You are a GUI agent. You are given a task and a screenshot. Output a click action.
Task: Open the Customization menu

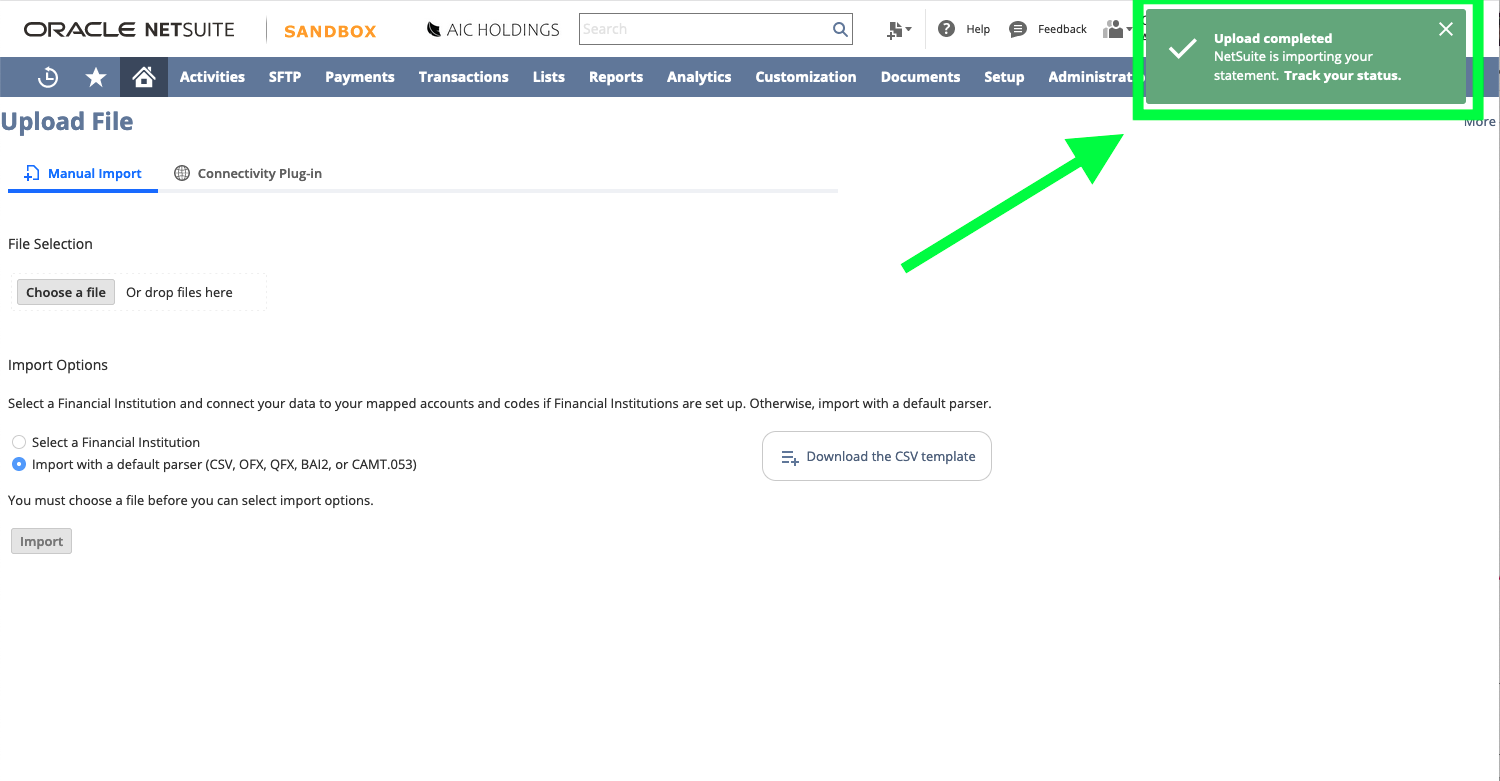click(x=806, y=77)
